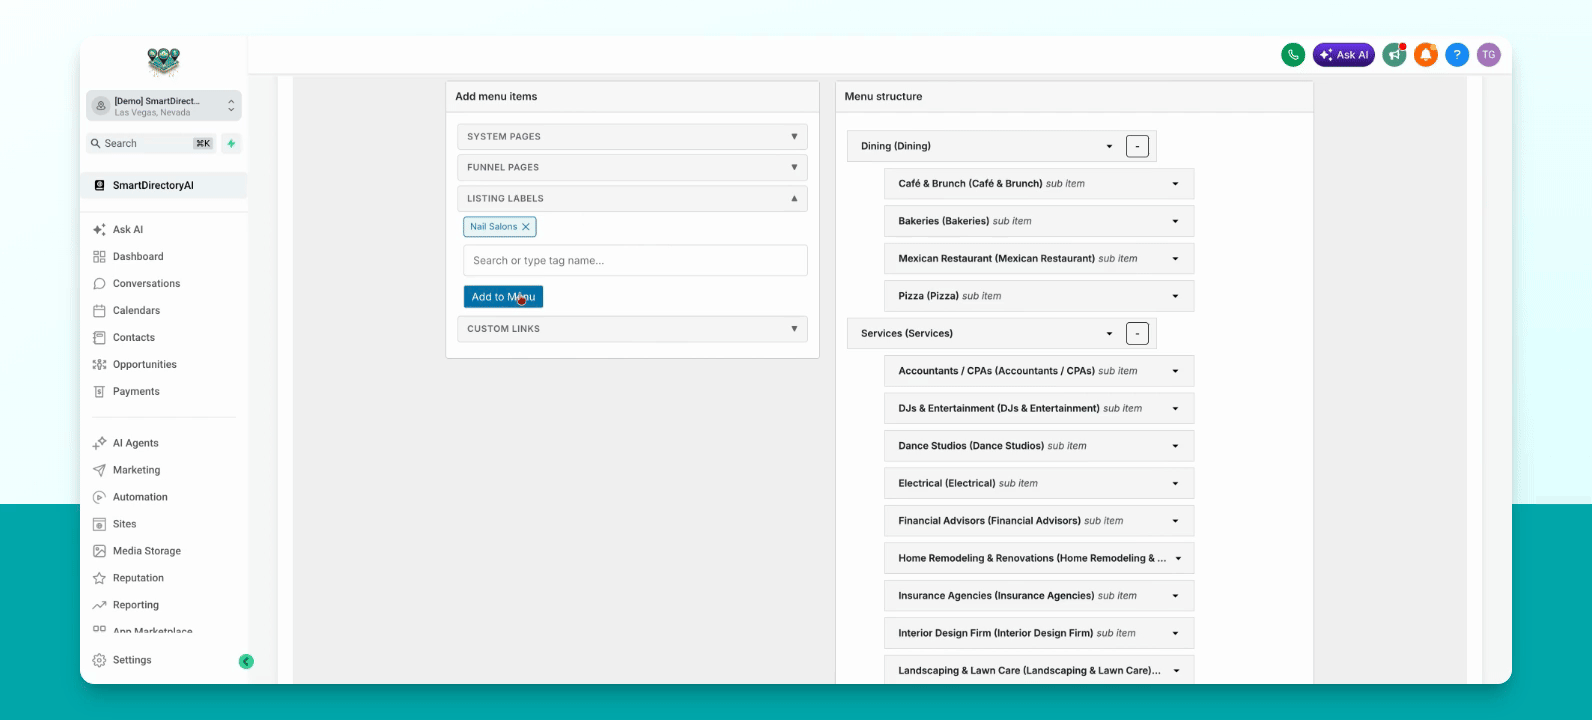Click the SmartDirectoryAI logo at top
The width and height of the screenshot is (1592, 720).
163,62
